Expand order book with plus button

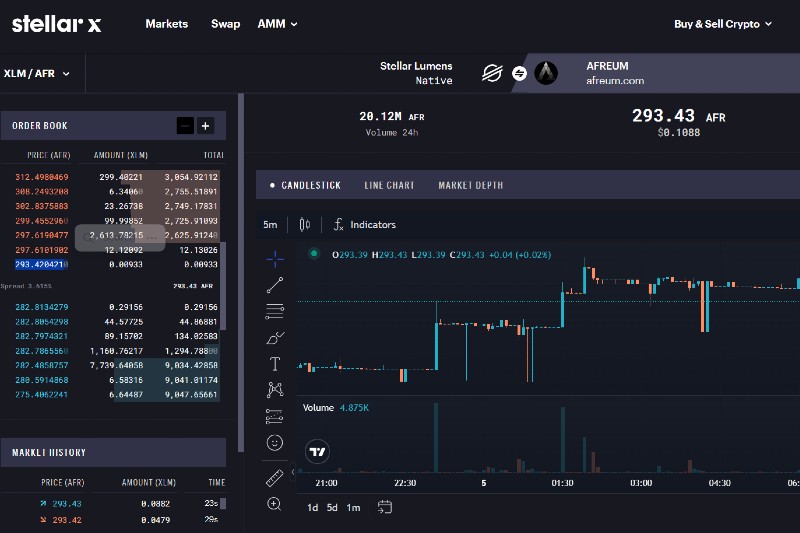click(x=205, y=126)
